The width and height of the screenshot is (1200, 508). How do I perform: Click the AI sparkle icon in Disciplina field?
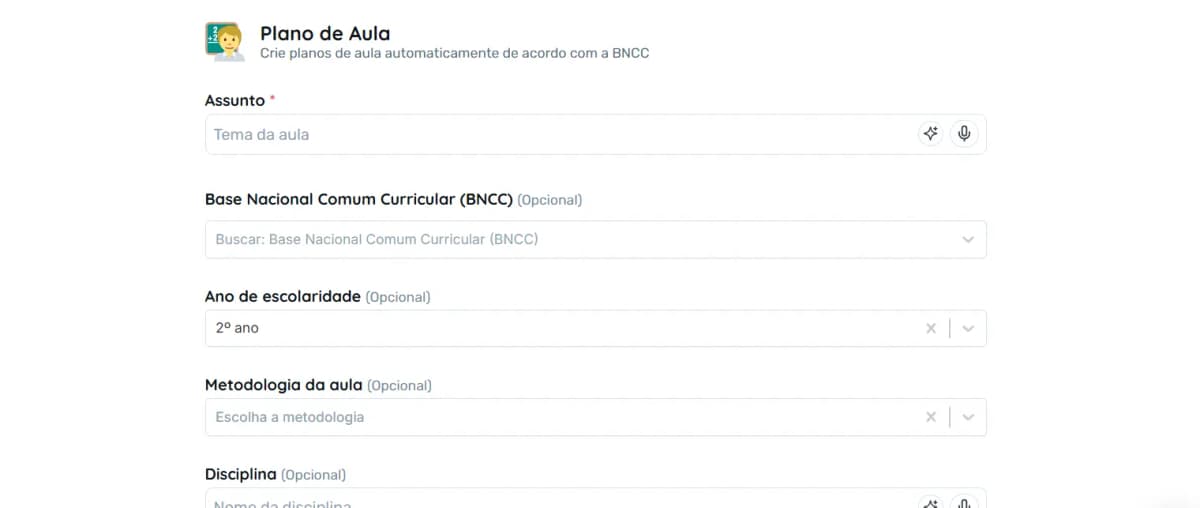(931, 502)
